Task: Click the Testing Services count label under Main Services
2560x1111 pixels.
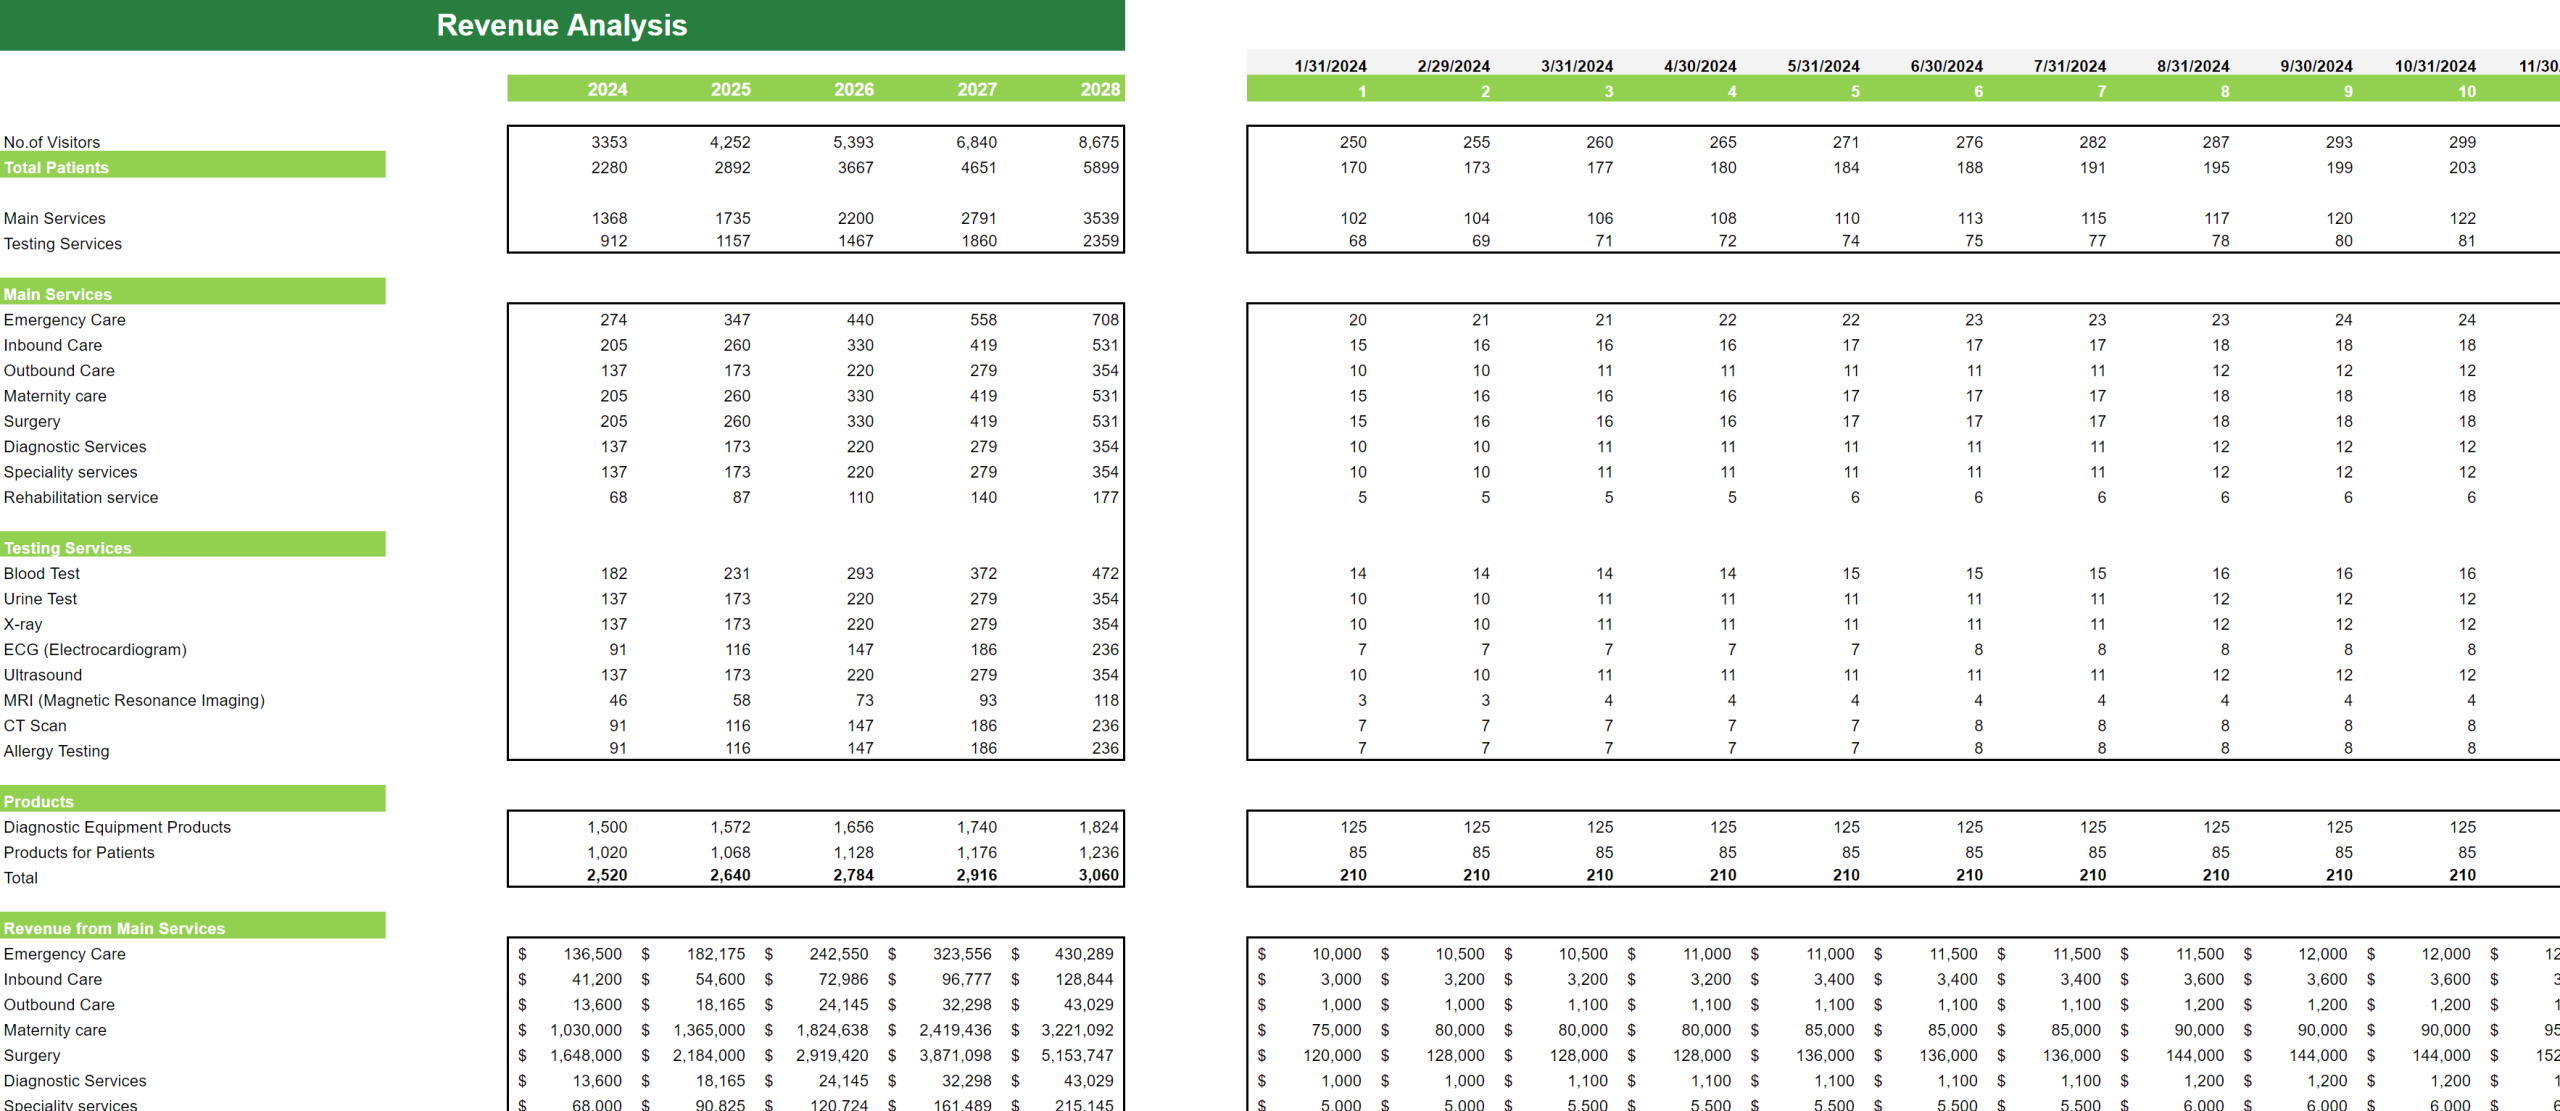Action: (63, 244)
